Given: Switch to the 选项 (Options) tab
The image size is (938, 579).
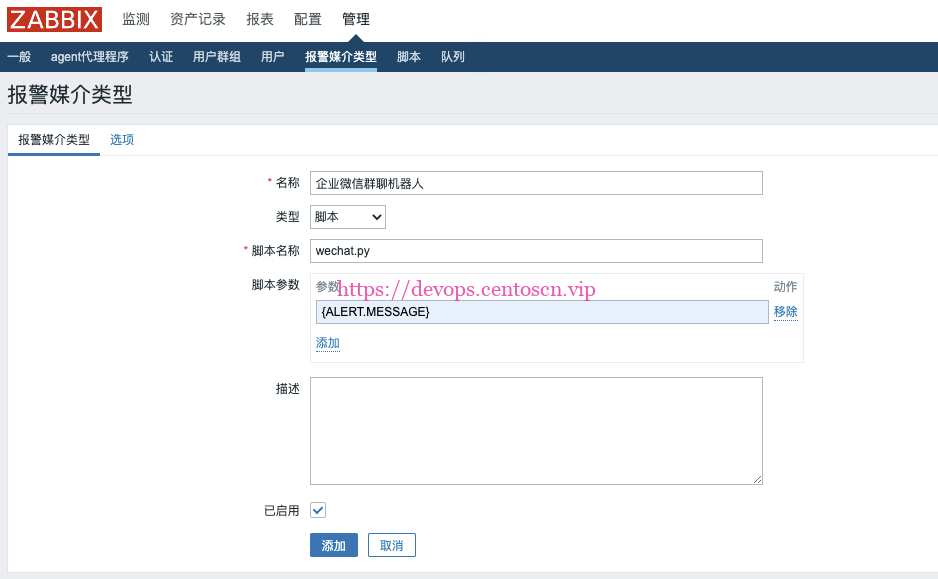Looking at the screenshot, I should [121, 139].
